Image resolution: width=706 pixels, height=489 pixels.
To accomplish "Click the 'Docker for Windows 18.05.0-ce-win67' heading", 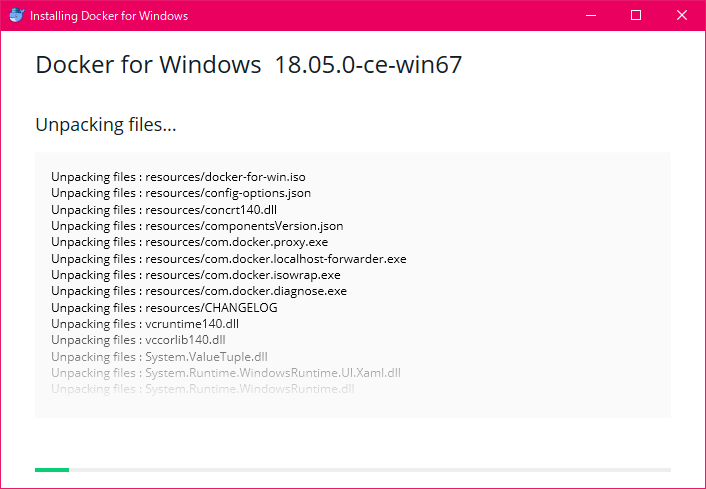I will (249, 64).
